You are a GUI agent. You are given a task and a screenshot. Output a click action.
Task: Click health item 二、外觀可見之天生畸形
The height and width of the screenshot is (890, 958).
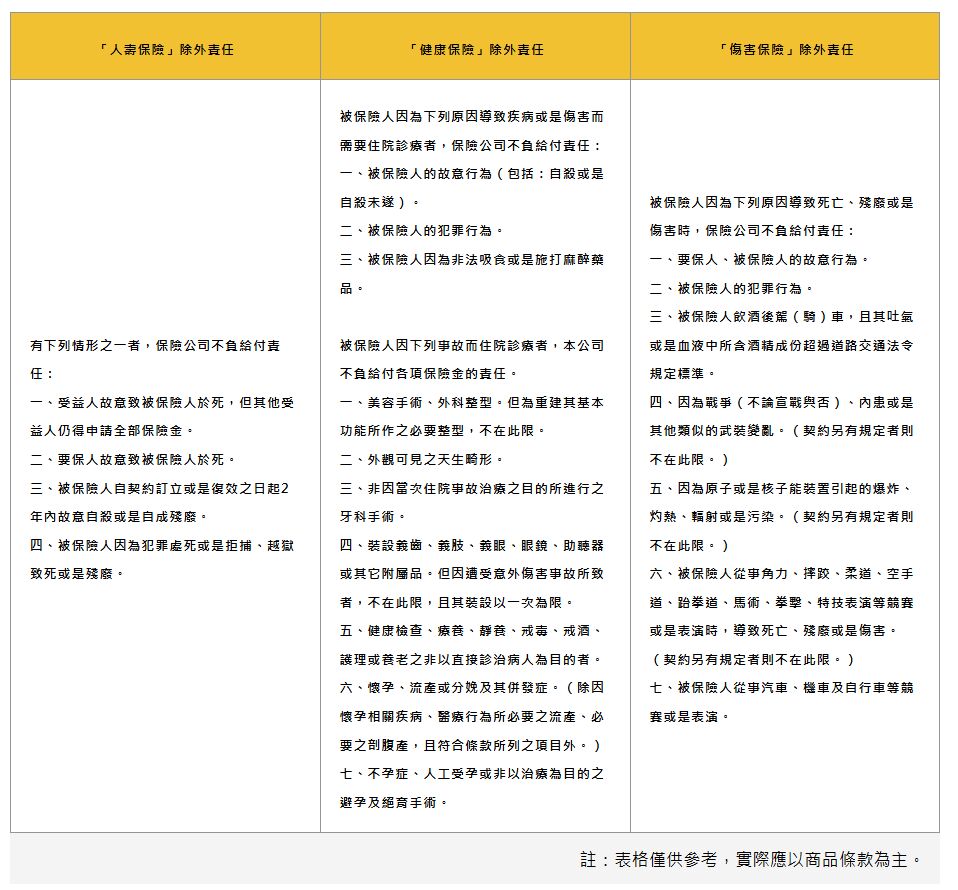pyautogui.click(x=421, y=460)
